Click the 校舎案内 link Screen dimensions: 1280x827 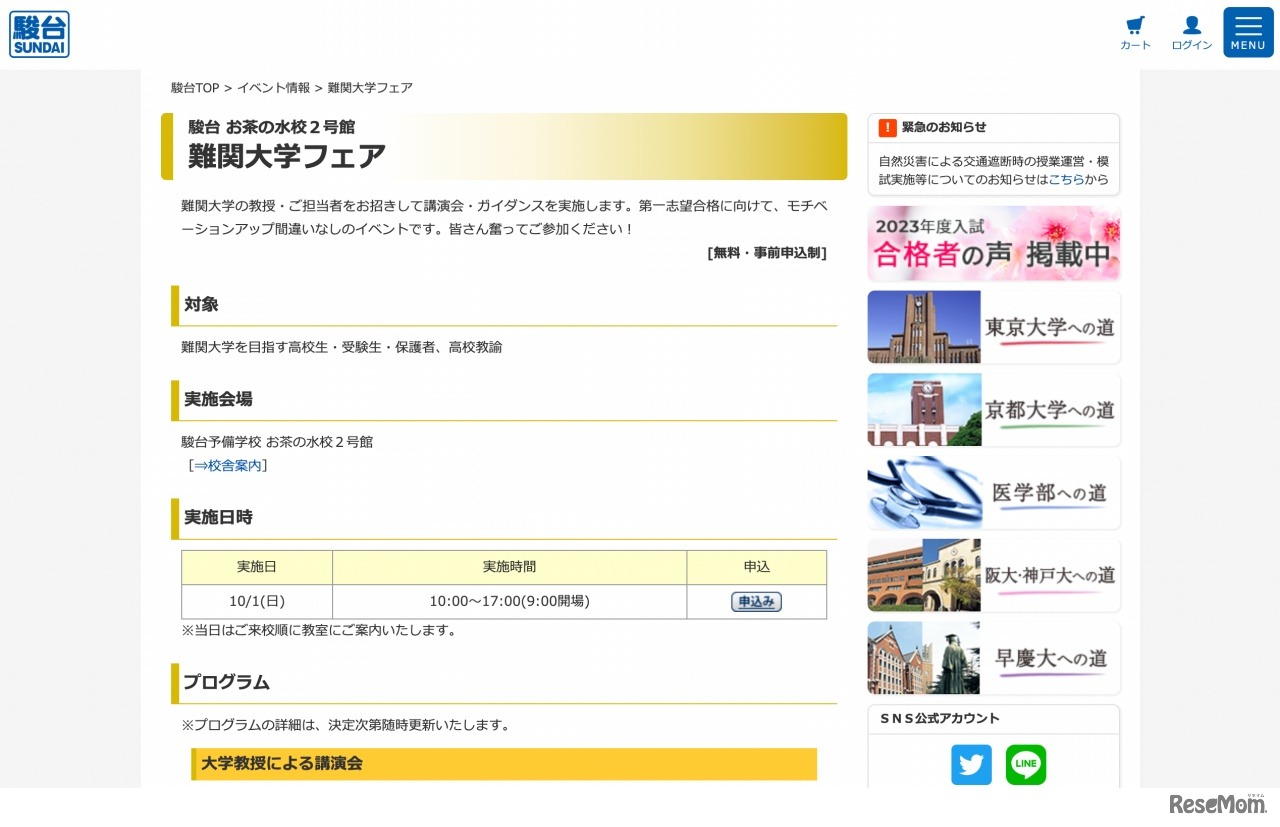point(231,465)
